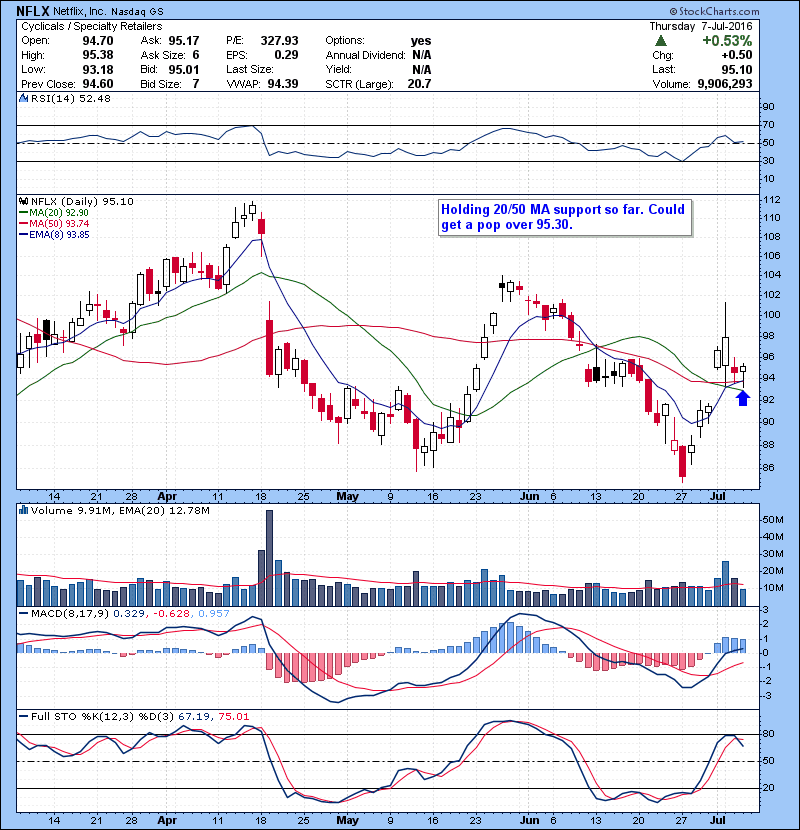
Task: Click the Options value yes
Action: pos(421,41)
